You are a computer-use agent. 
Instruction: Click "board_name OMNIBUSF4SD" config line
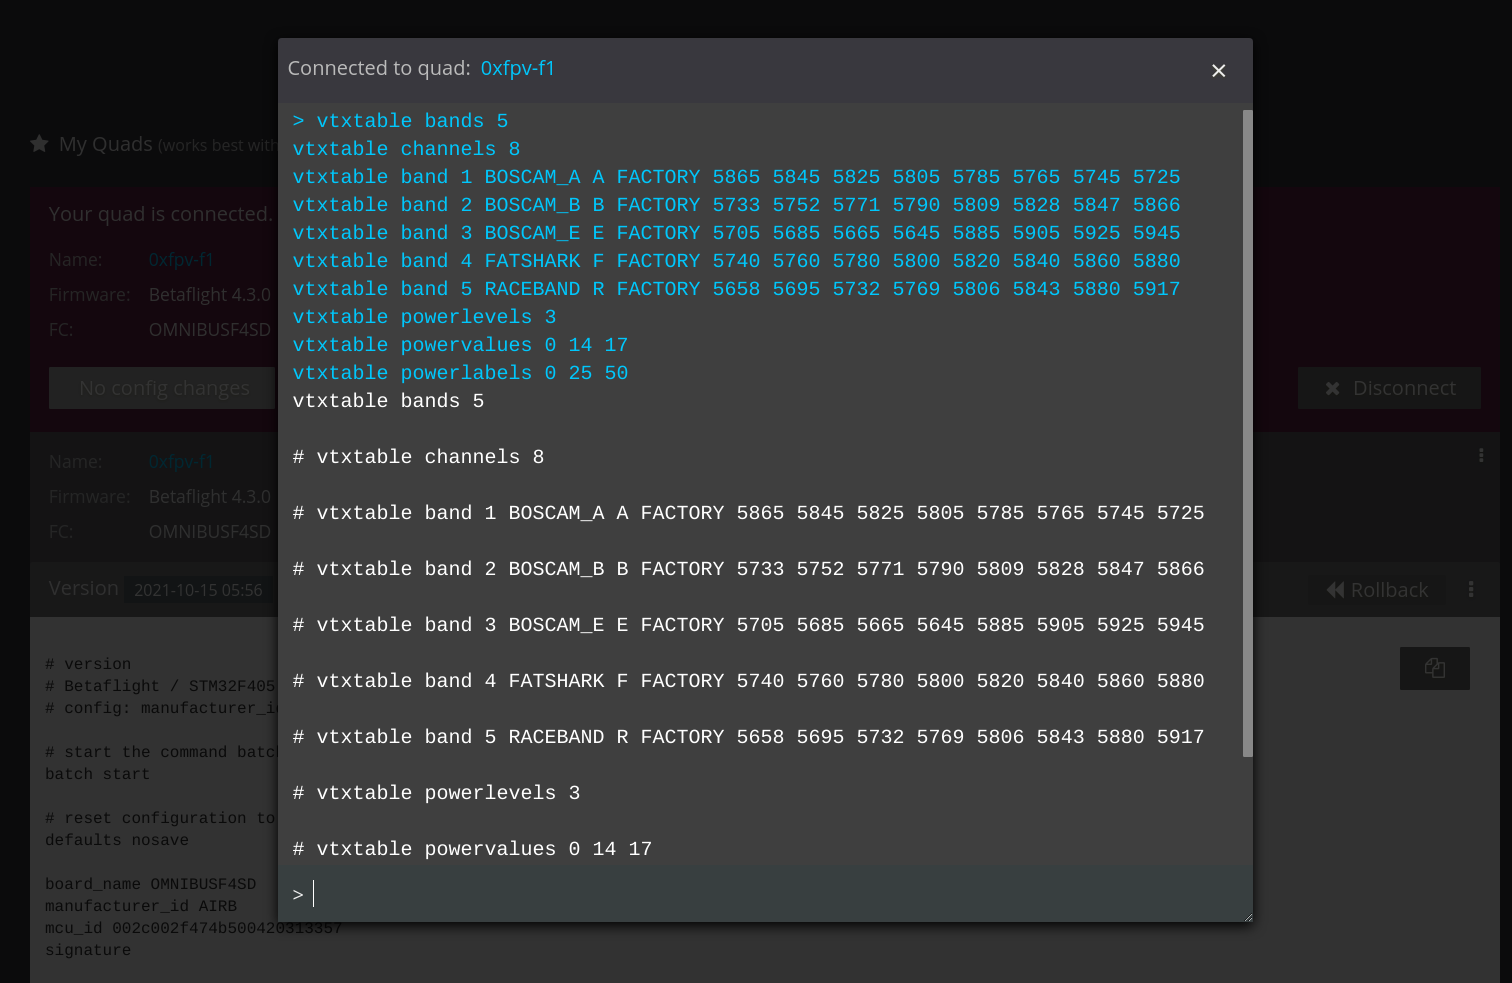(150, 885)
